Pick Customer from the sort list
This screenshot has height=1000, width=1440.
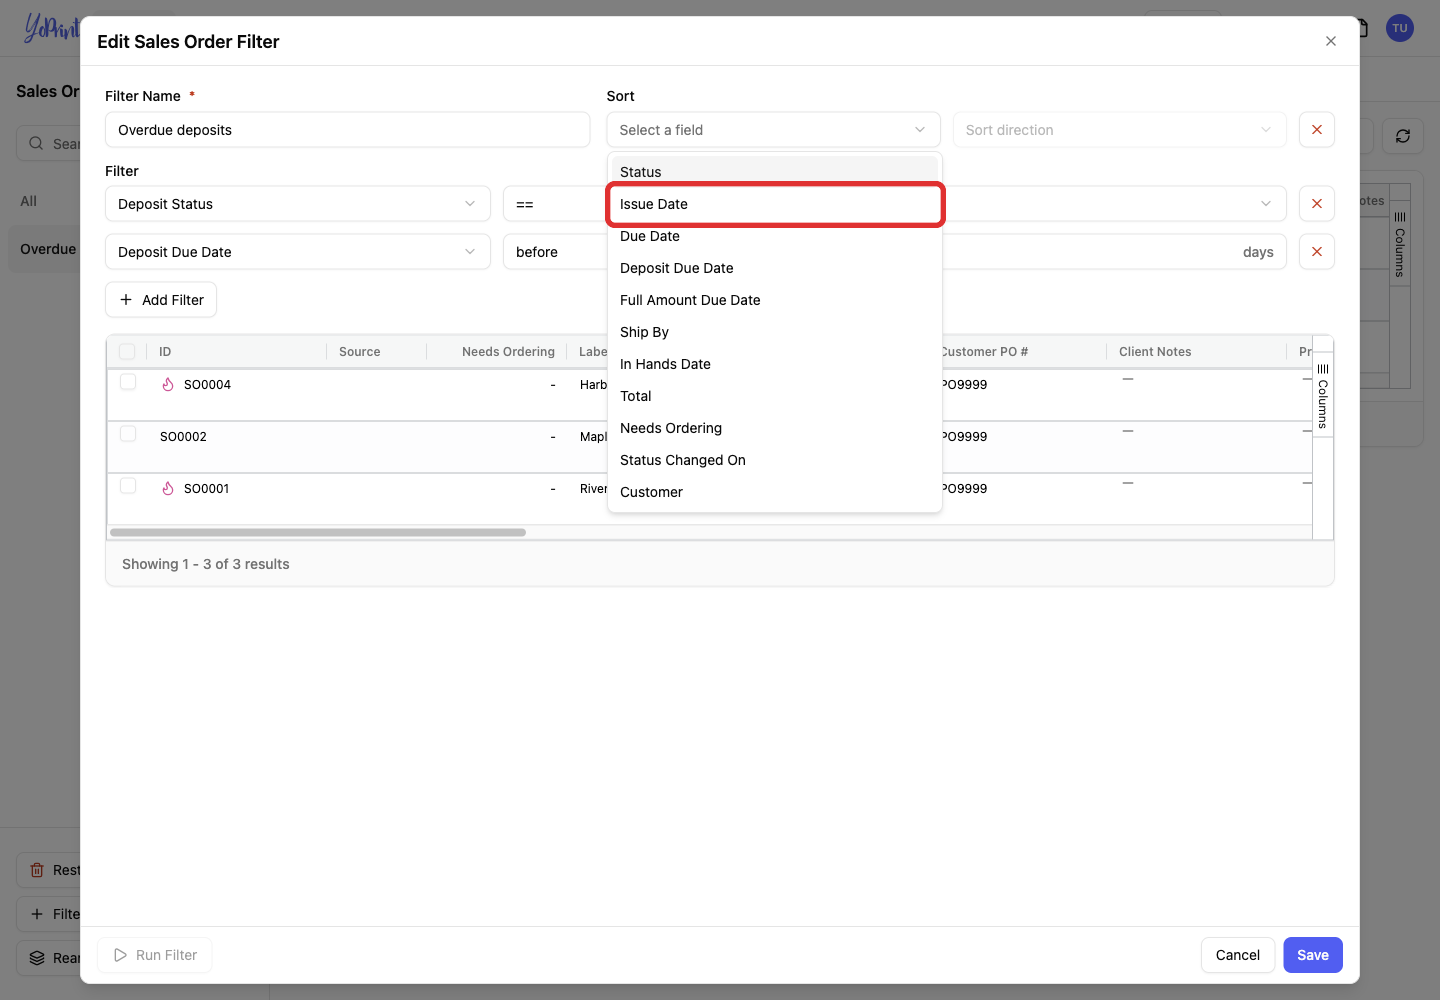(x=775, y=492)
